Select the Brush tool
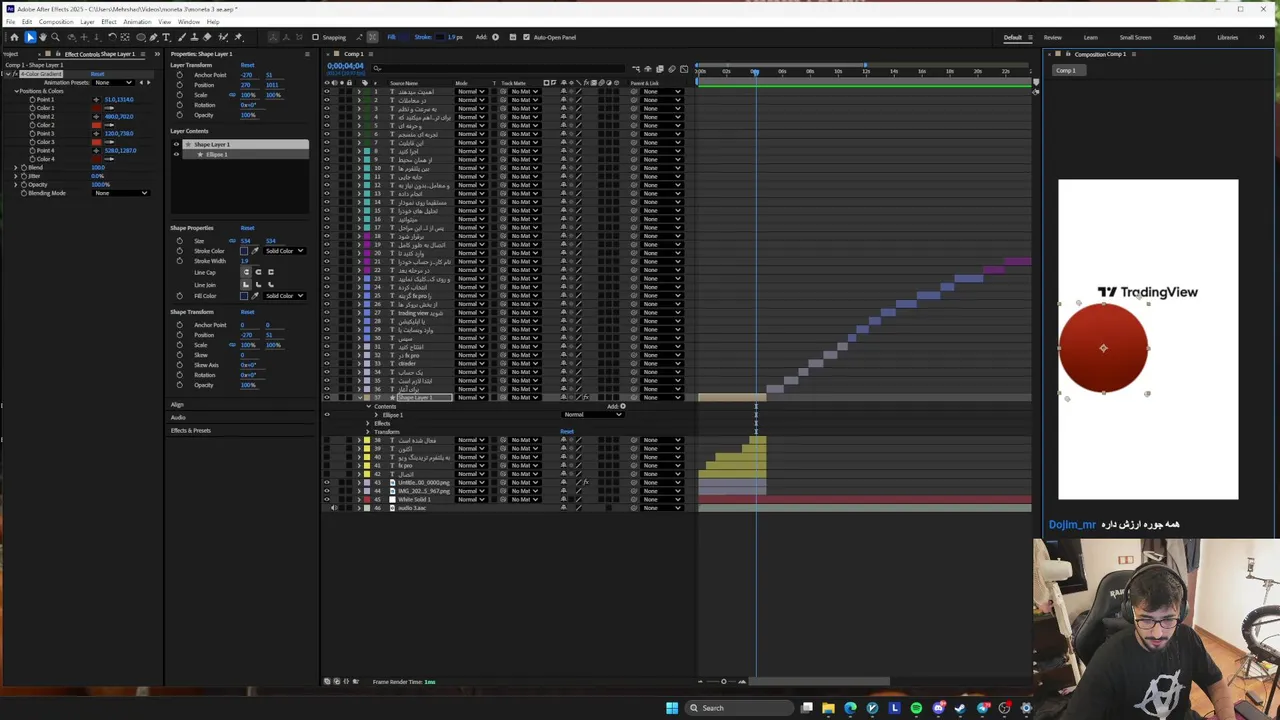This screenshot has height=720, width=1280. pyautogui.click(x=182, y=37)
